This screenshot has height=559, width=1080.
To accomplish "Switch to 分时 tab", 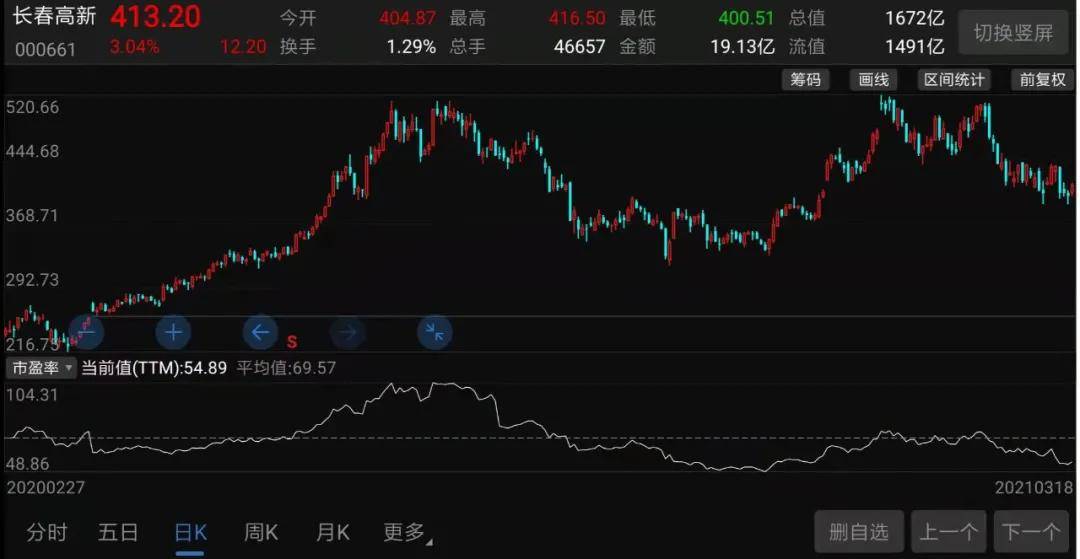I will (48, 532).
